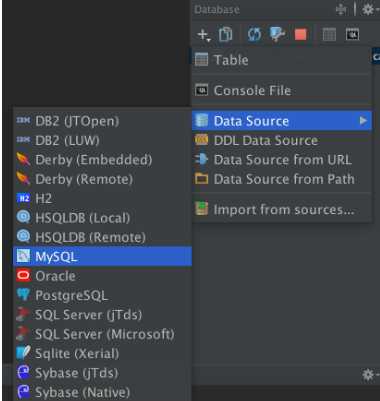Click the table editor grid toolbar icon
This screenshot has width=380, height=401.
(x=329, y=34)
